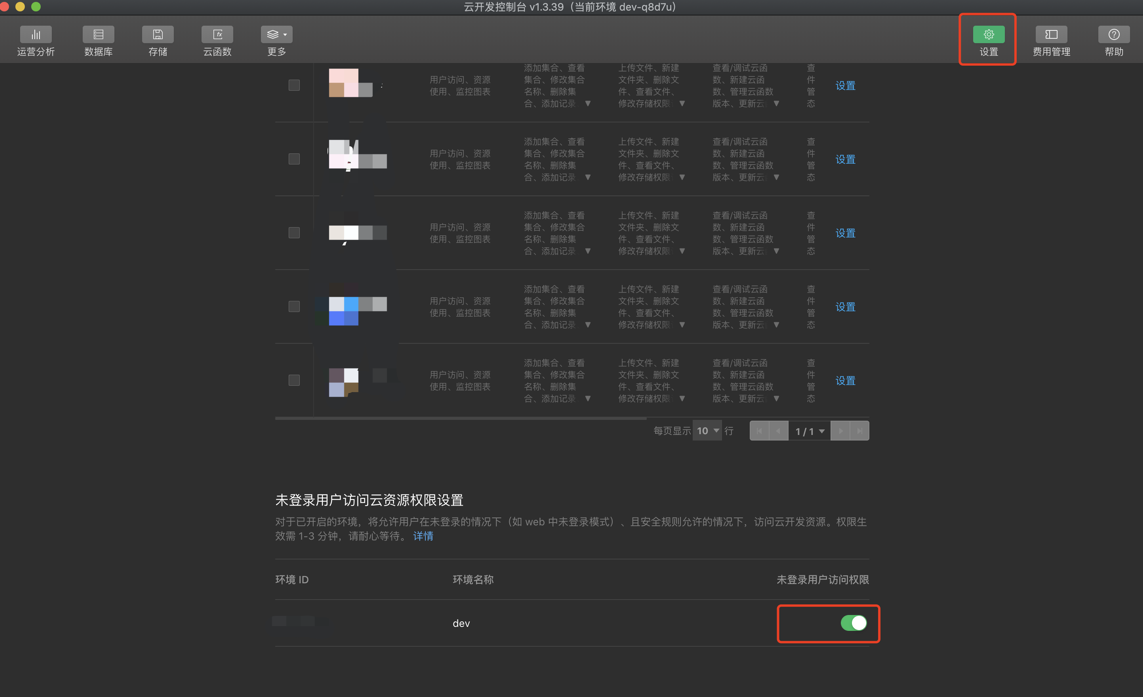
Task: Open the 更多 dropdown menu
Action: pos(276,40)
